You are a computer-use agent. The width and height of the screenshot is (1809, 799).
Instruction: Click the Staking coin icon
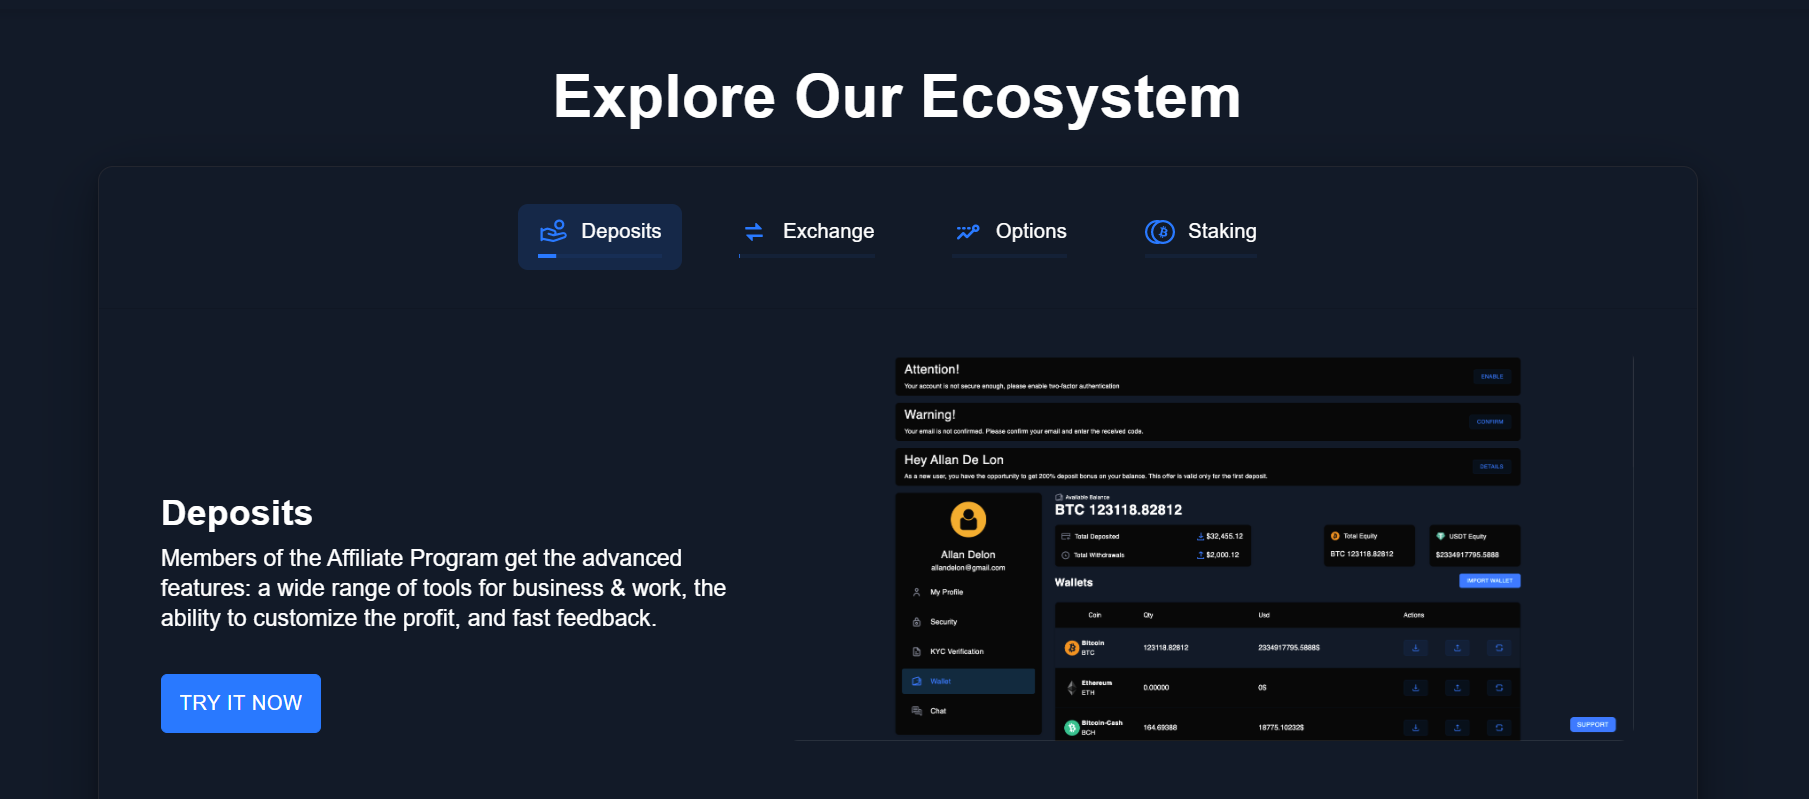click(x=1159, y=232)
